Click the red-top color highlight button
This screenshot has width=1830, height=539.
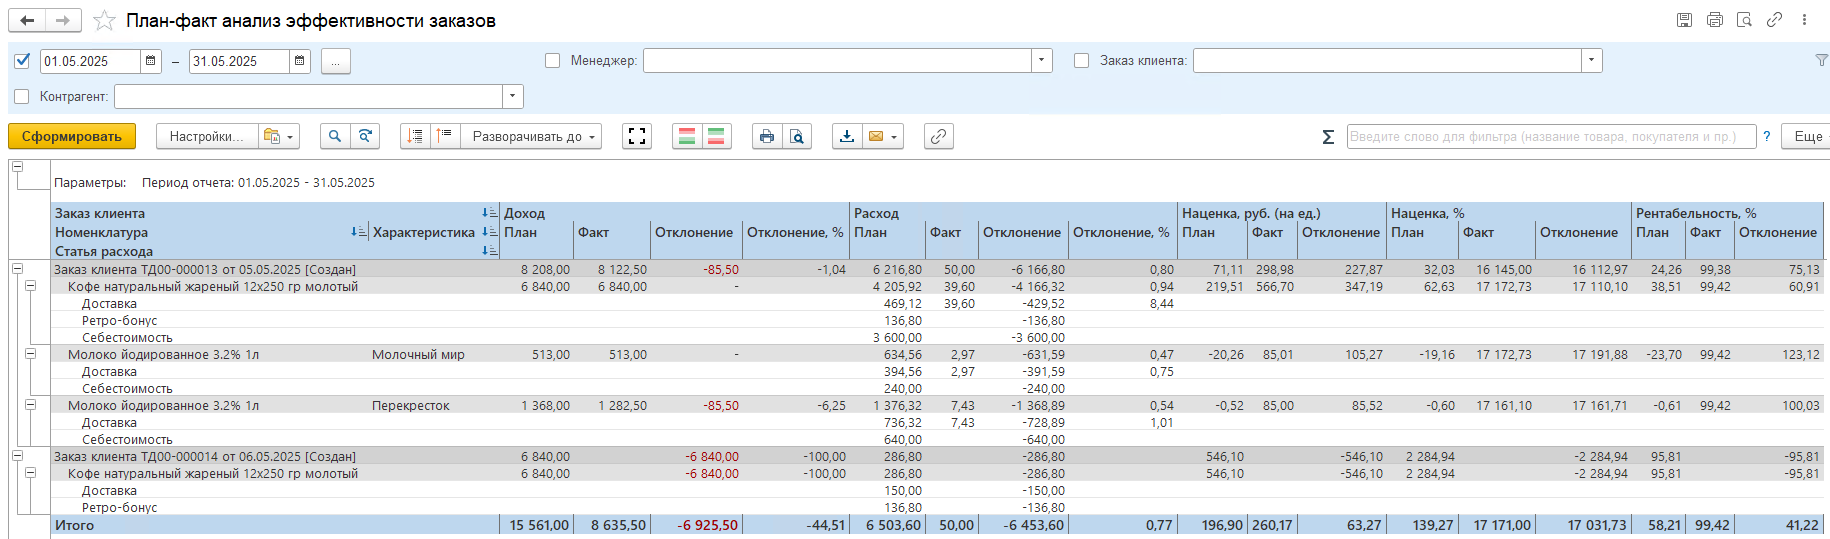[x=687, y=137]
